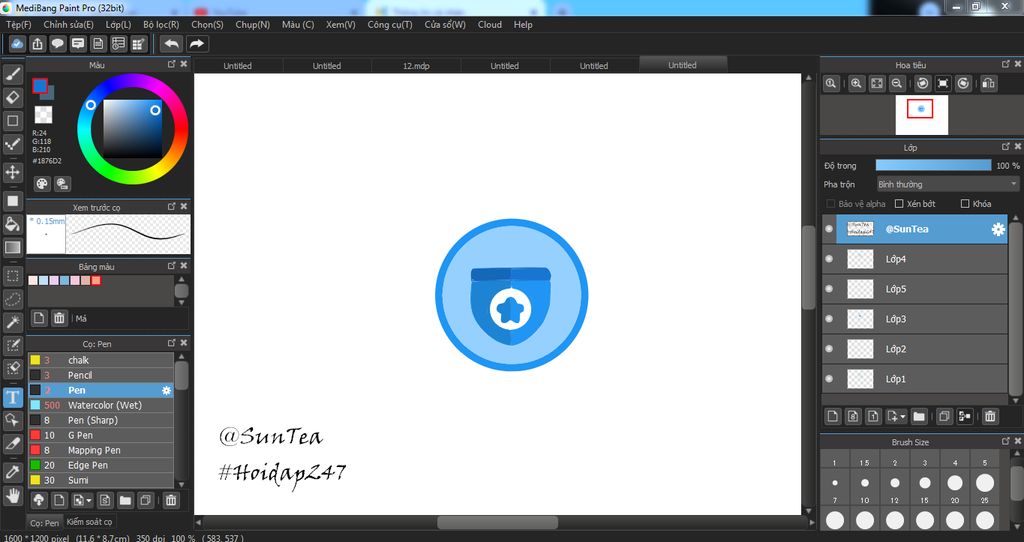This screenshot has height=542, width=1024.
Task: Select the chalk brush
Action: (x=101, y=360)
